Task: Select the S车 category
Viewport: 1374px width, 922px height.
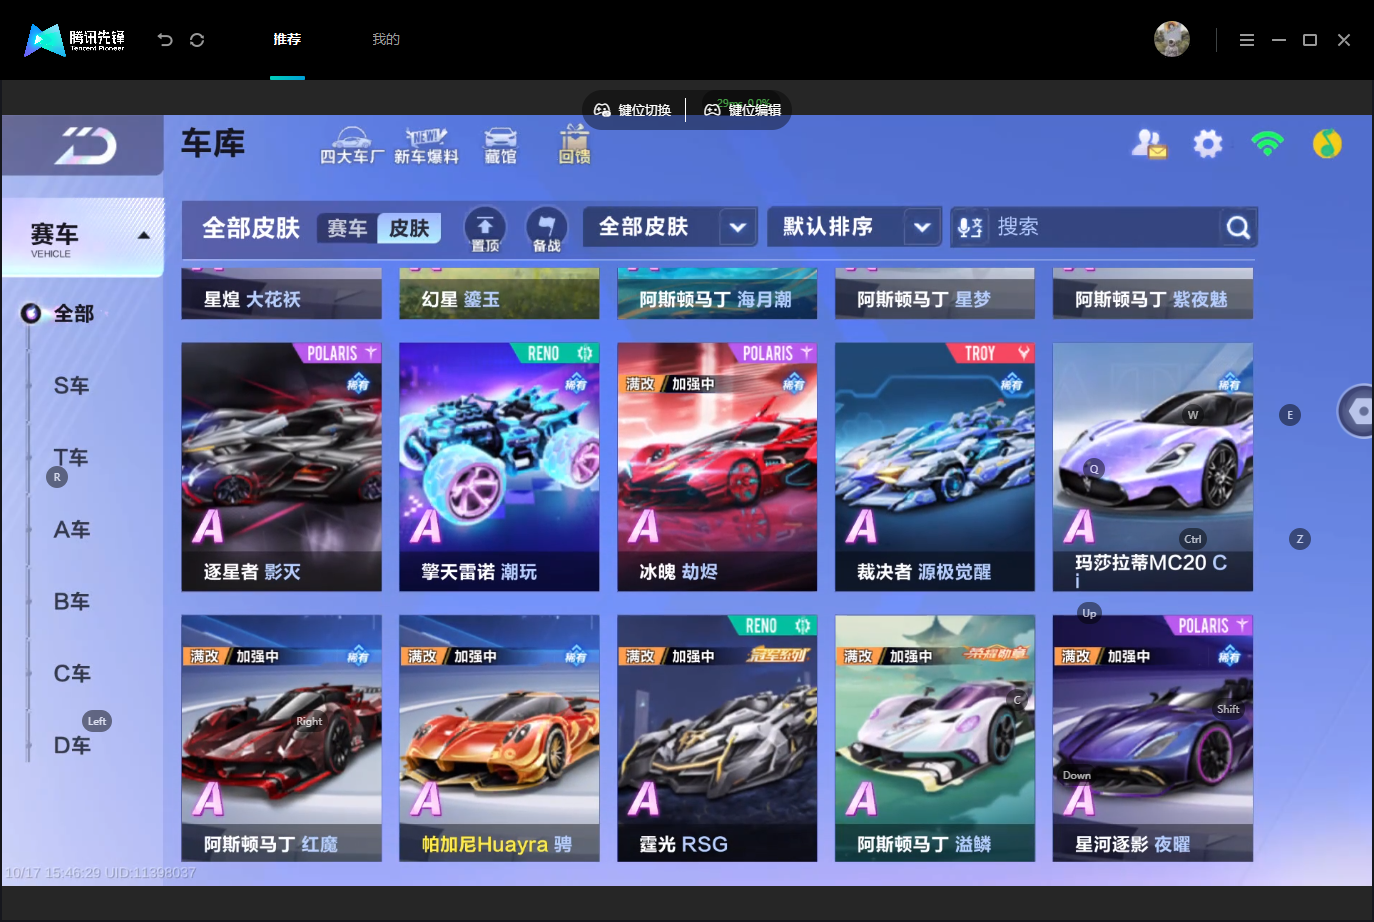Action: (x=71, y=386)
